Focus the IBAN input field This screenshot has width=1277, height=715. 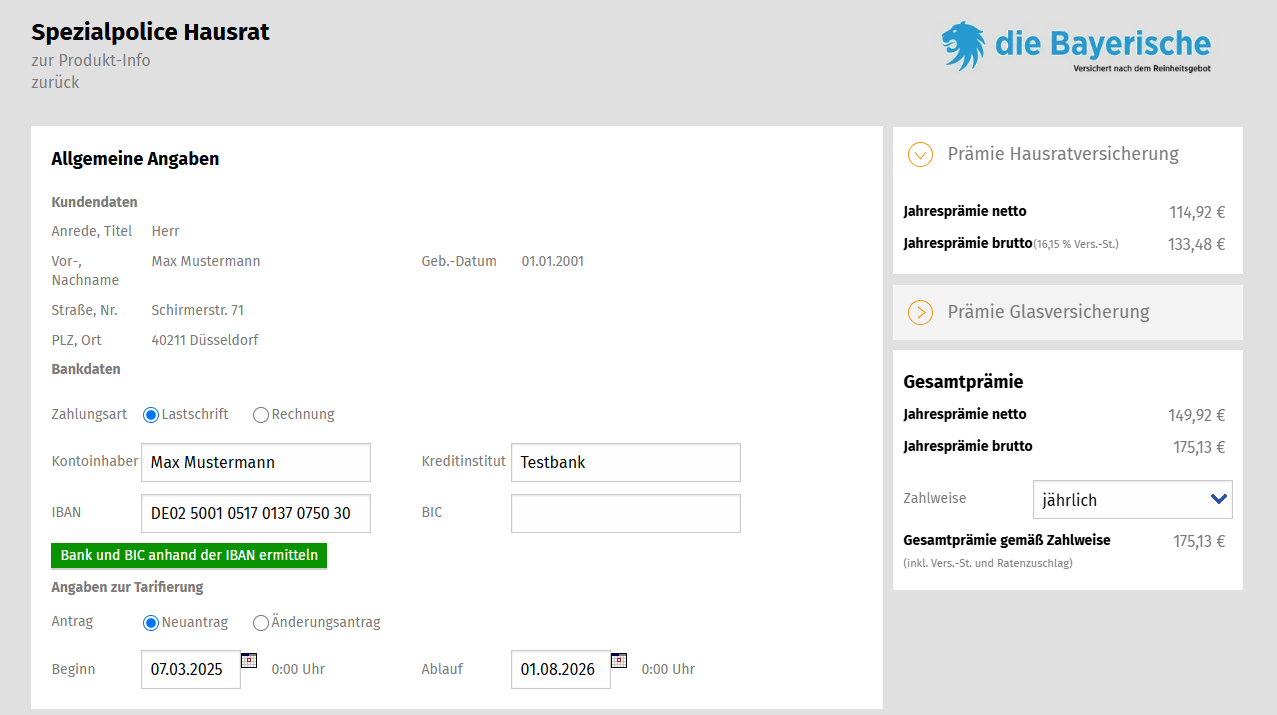(x=256, y=513)
